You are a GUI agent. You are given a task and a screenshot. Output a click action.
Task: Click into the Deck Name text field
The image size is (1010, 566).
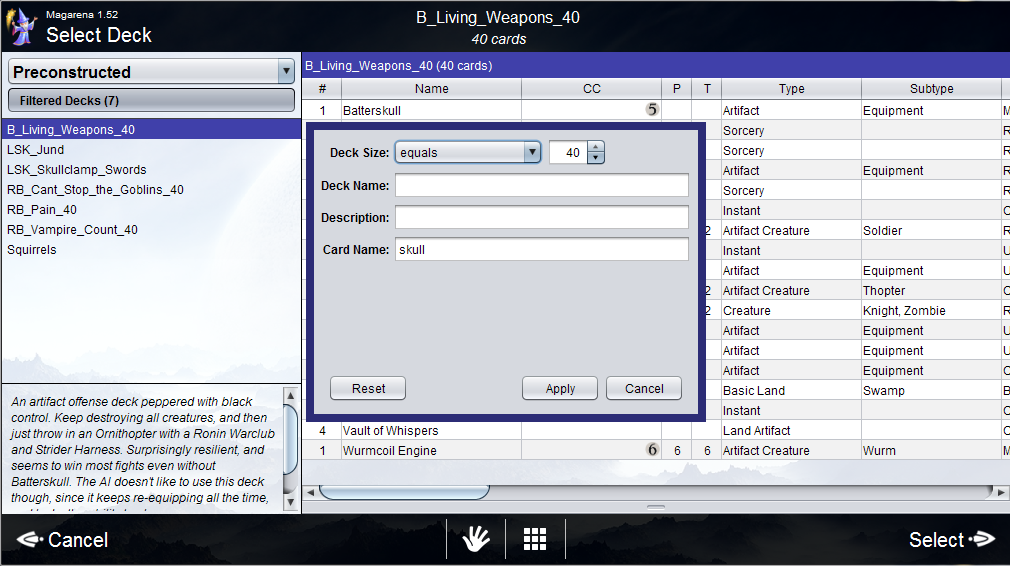pyautogui.click(x=541, y=186)
